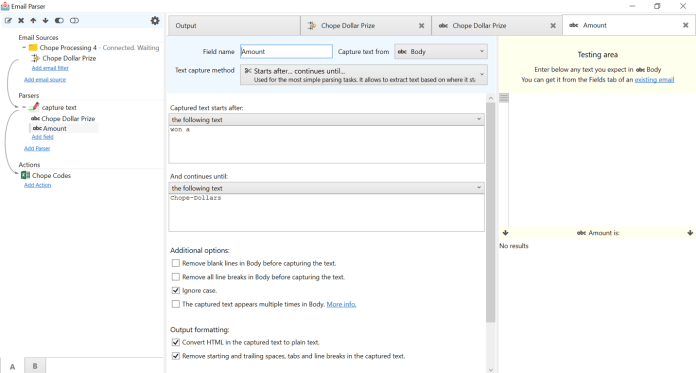The height and width of the screenshot is (373, 696).
Task: Switch to Chope Dollar Prize abc field tab
Action: coord(497,26)
